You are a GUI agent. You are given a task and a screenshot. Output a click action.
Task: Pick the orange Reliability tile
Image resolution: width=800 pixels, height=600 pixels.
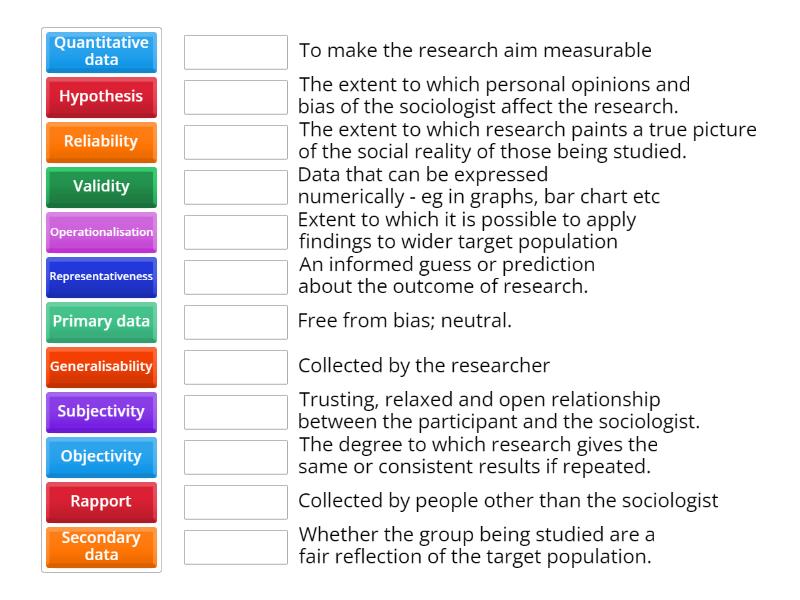click(x=101, y=142)
